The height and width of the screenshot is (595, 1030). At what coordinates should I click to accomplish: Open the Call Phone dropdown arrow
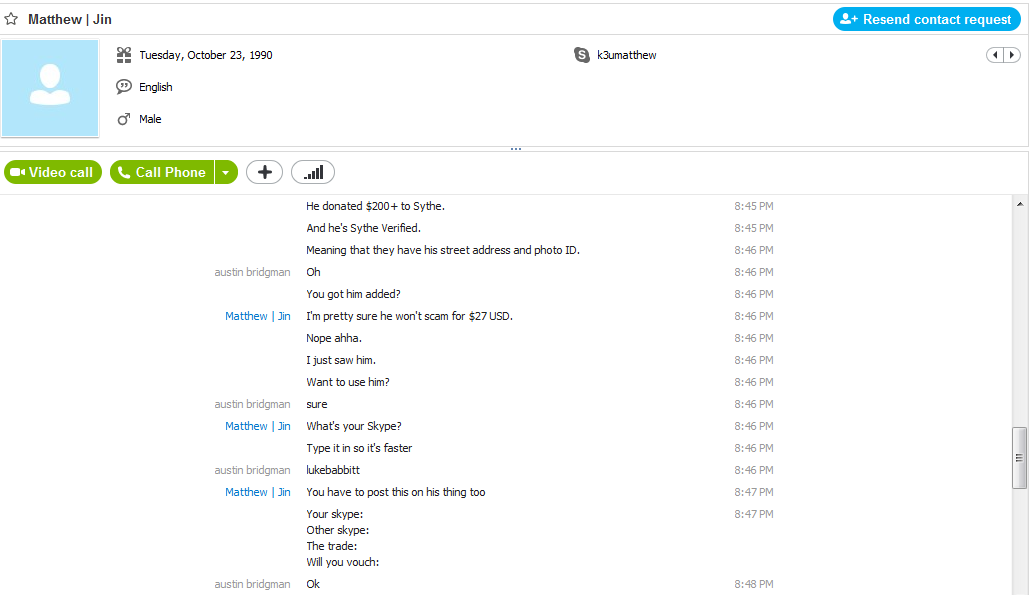point(226,172)
